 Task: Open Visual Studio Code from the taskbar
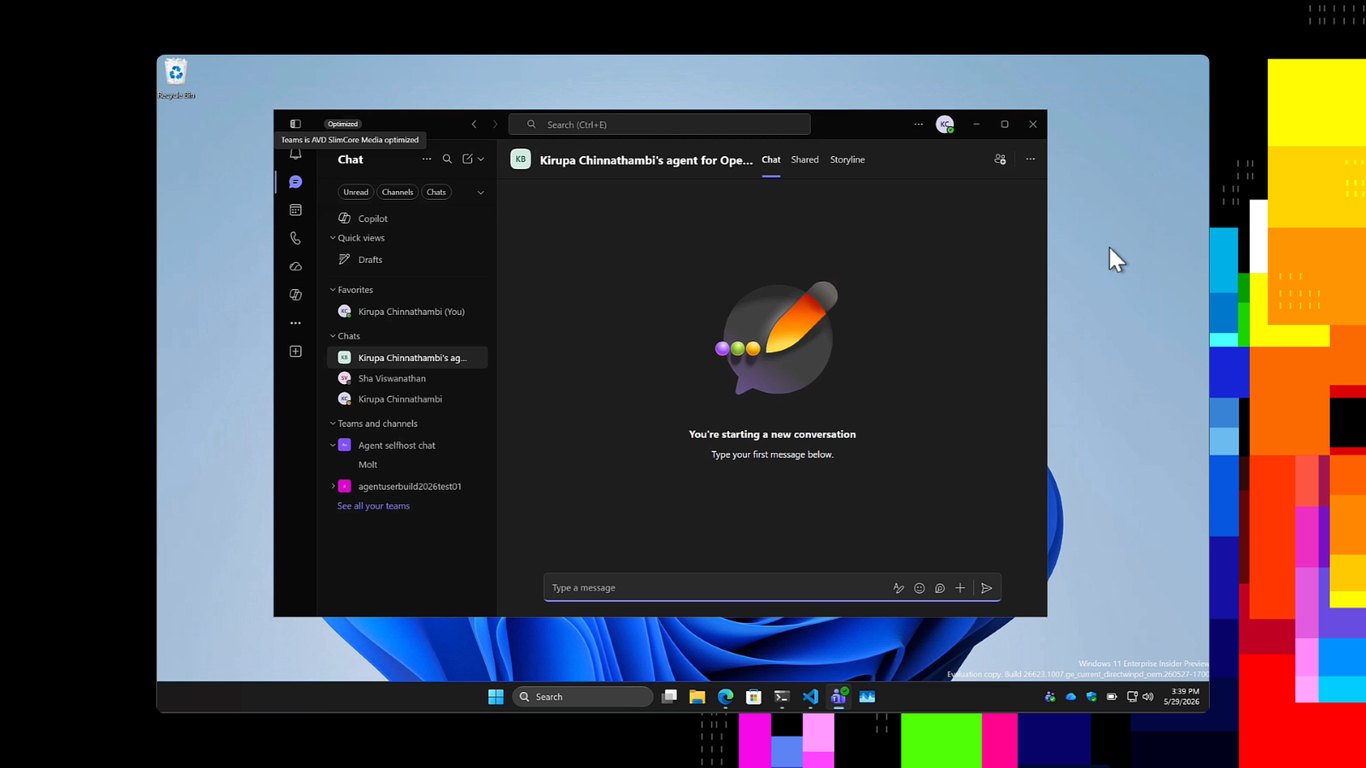pos(810,697)
